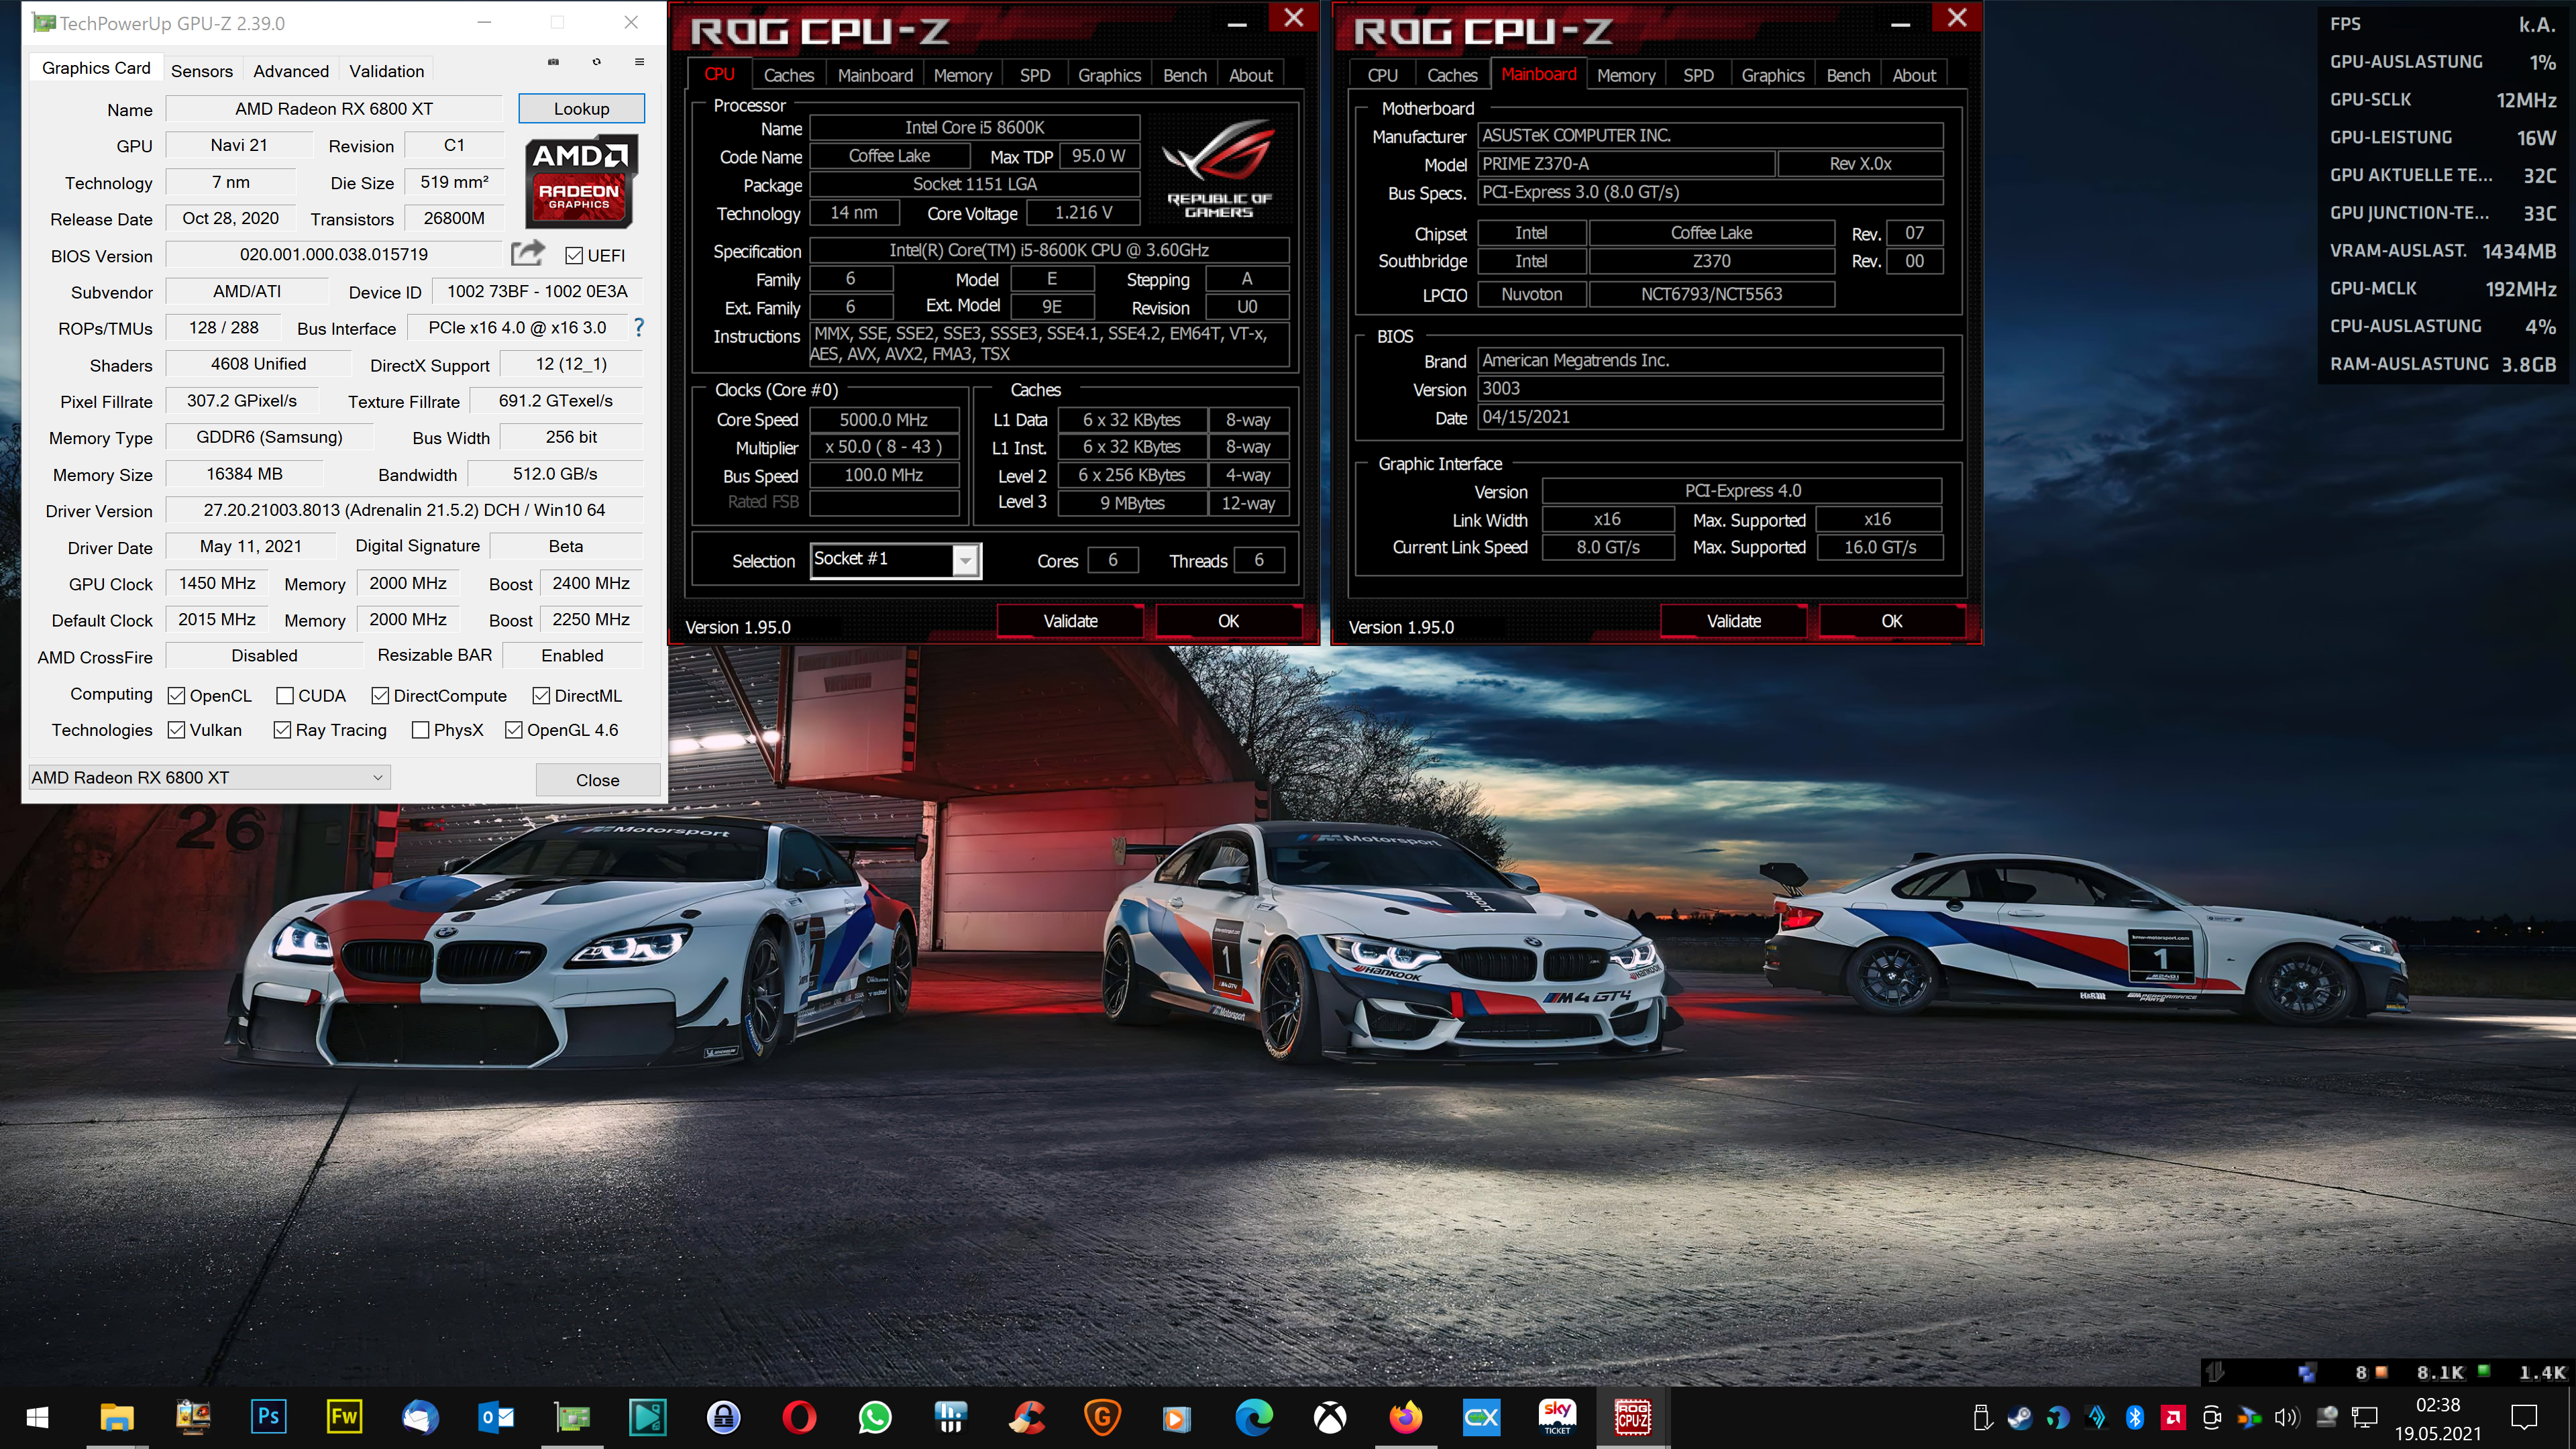2576x1449 pixels.
Task: Uncheck the UEFI checkbox in GPU-Z
Action: tap(573, 256)
